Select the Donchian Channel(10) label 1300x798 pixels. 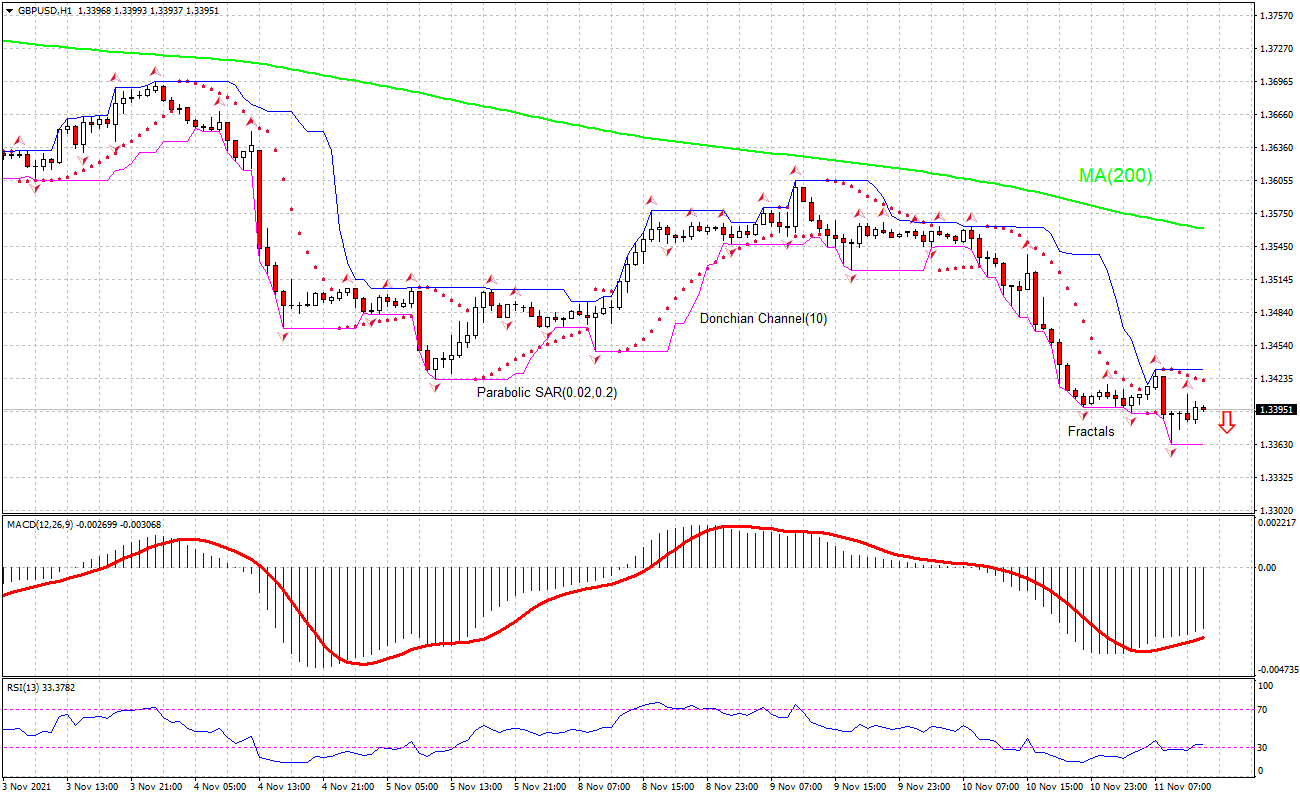pyautogui.click(x=763, y=318)
